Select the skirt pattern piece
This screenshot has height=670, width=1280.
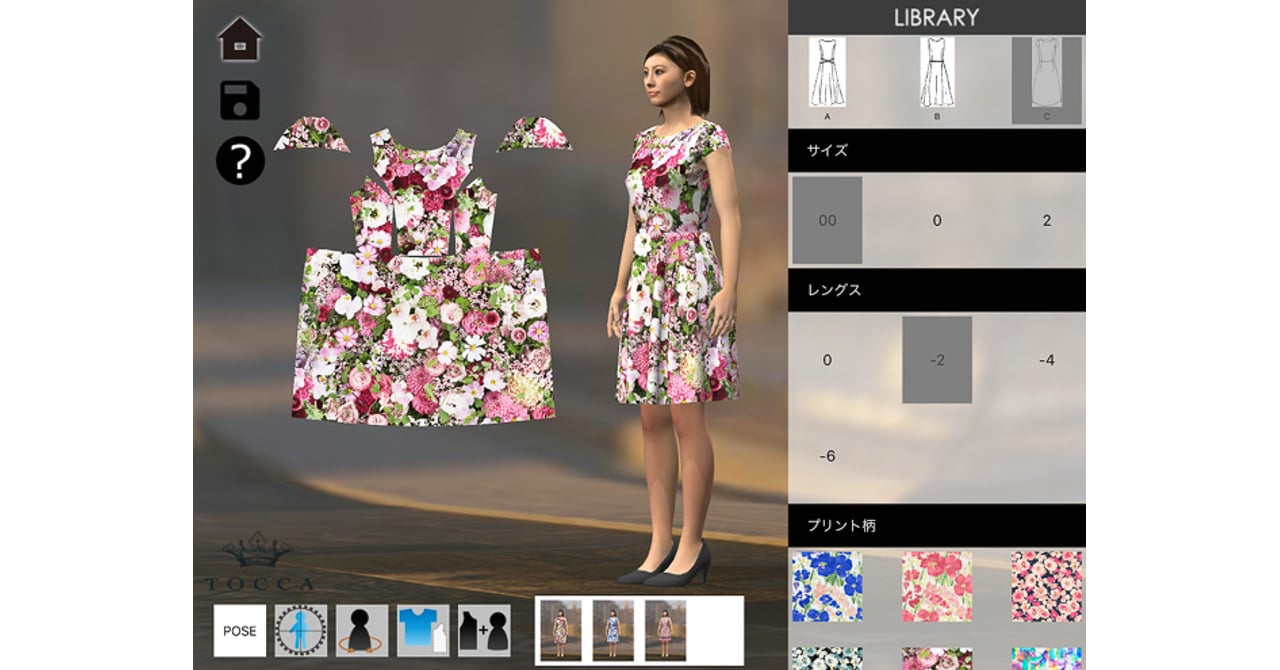423,338
